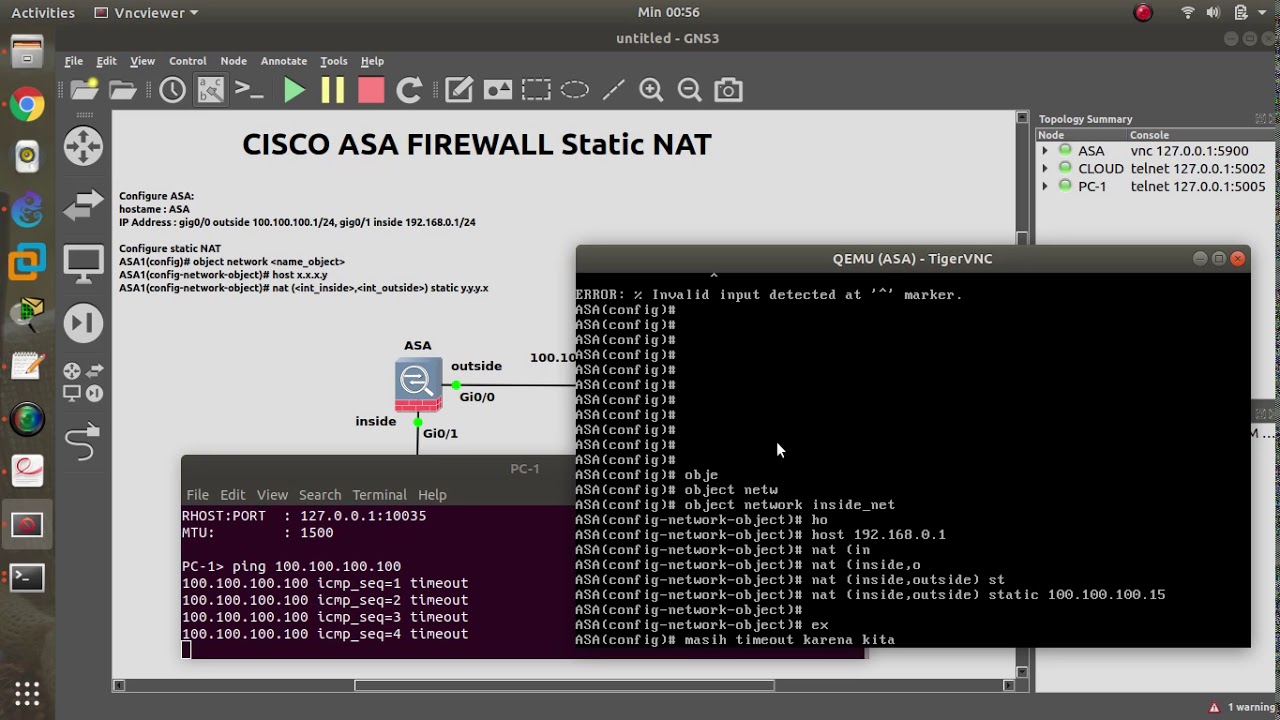Open the GNS3 Annotate menu
This screenshot has height=720, width=1280.
point(284,61)
